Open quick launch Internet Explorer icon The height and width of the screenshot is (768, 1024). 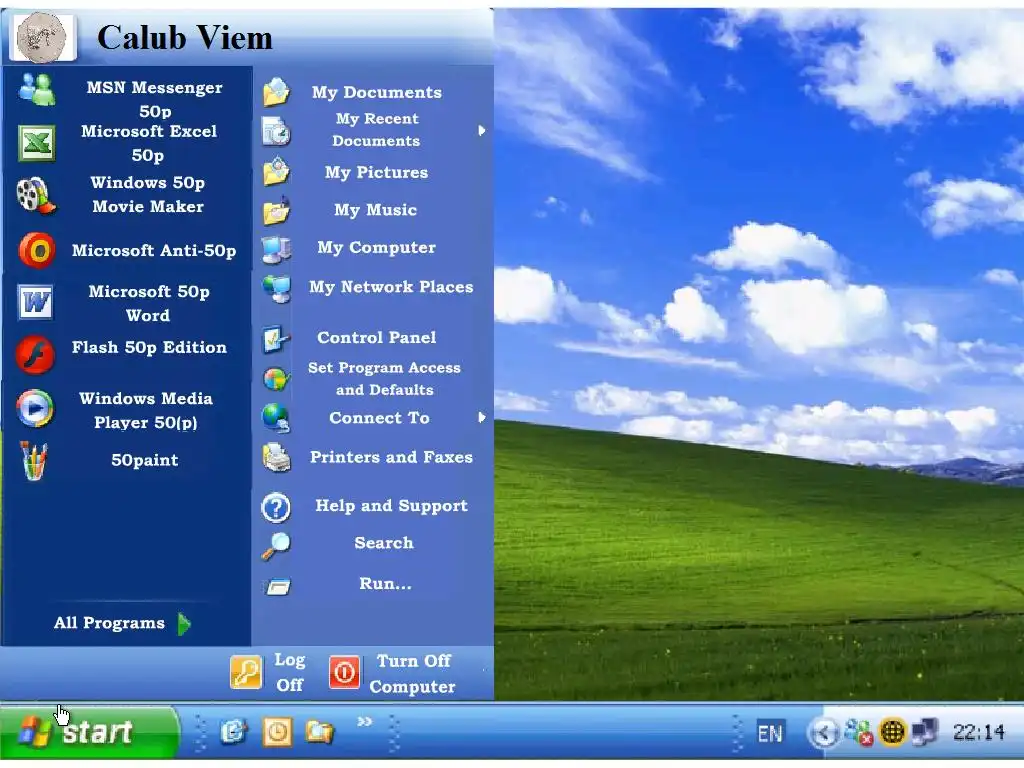coord(234,731)
